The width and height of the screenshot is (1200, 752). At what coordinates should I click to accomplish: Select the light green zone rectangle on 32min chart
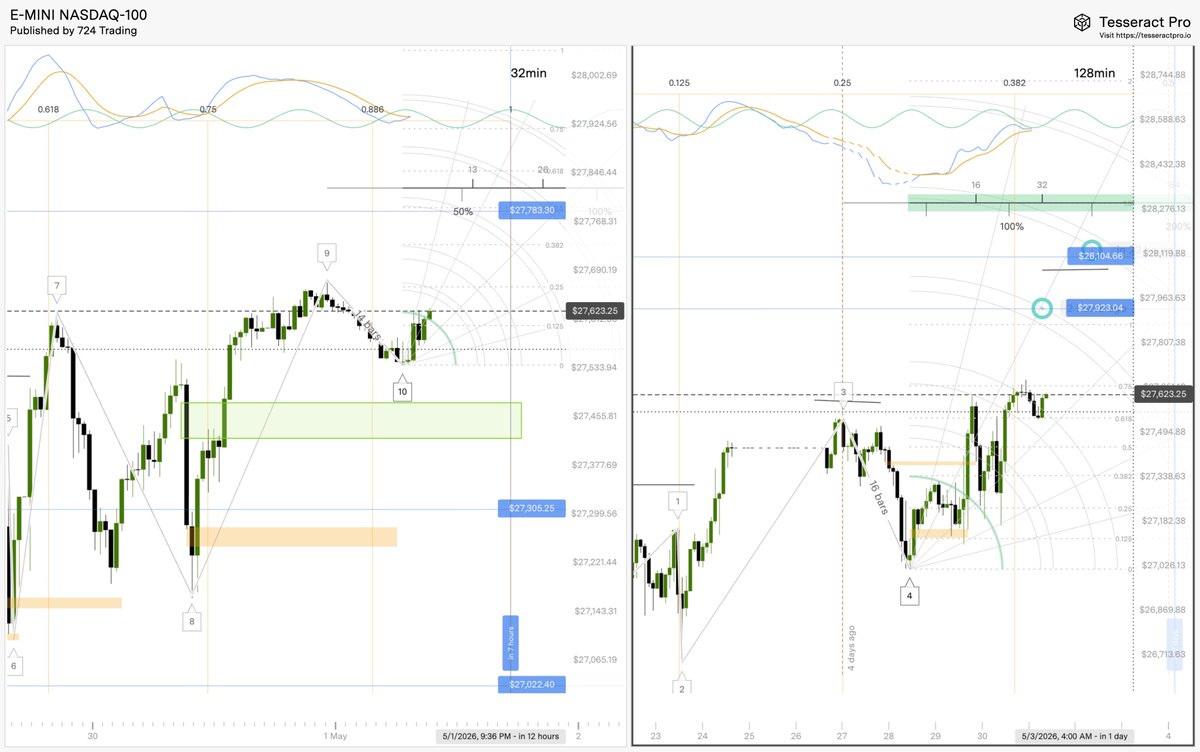tap(351, 420)
